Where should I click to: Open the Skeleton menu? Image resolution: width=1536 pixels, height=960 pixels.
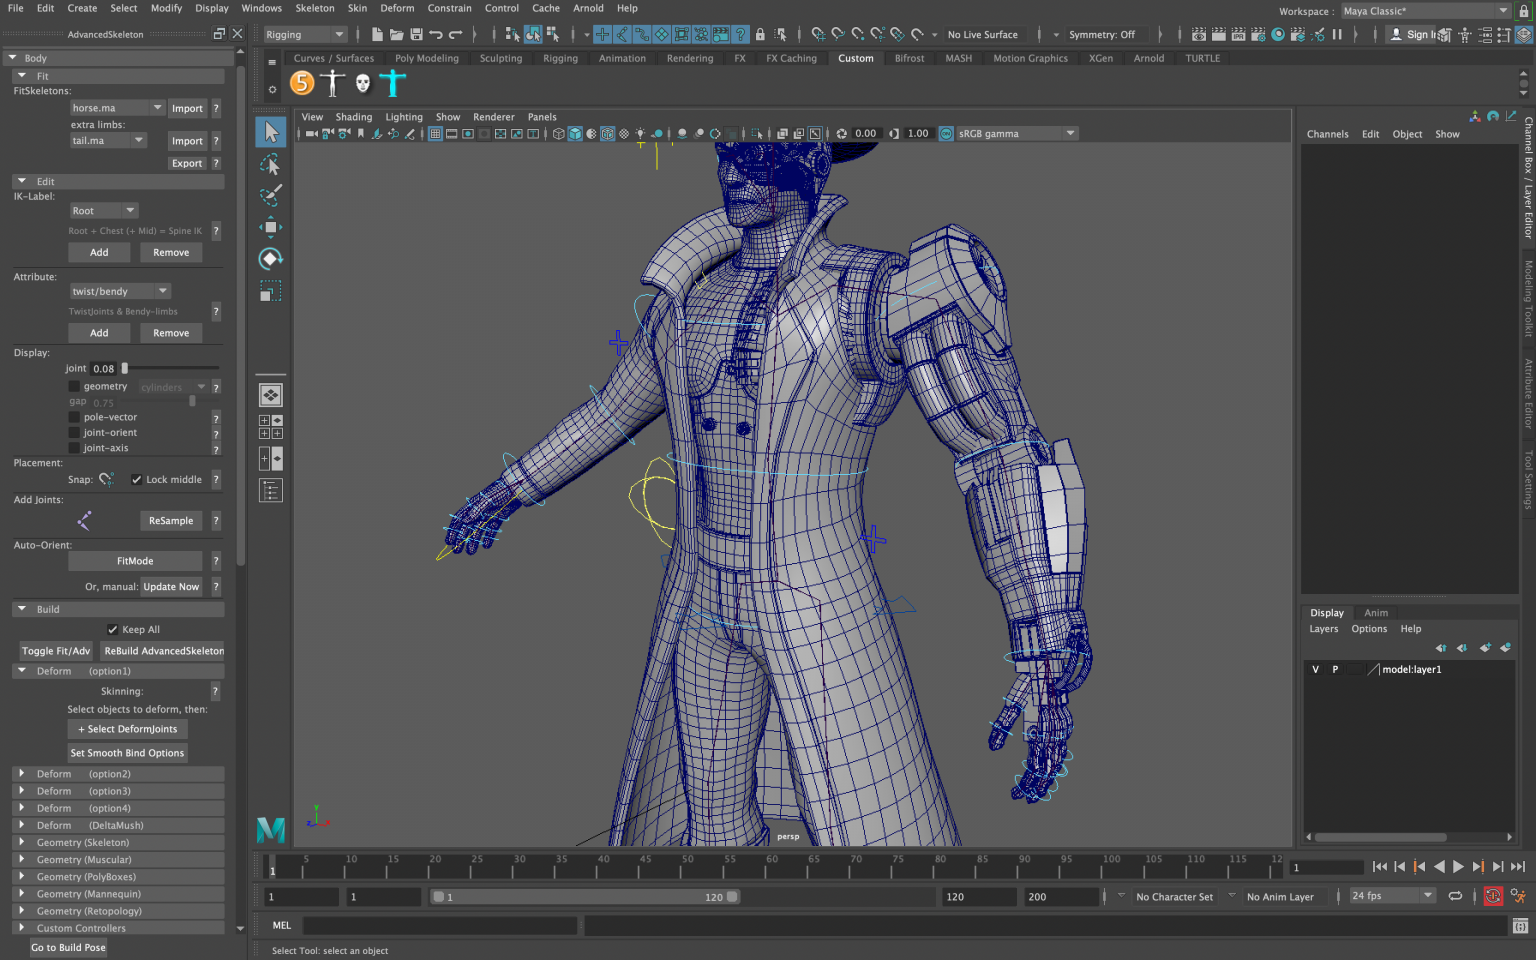315,8
